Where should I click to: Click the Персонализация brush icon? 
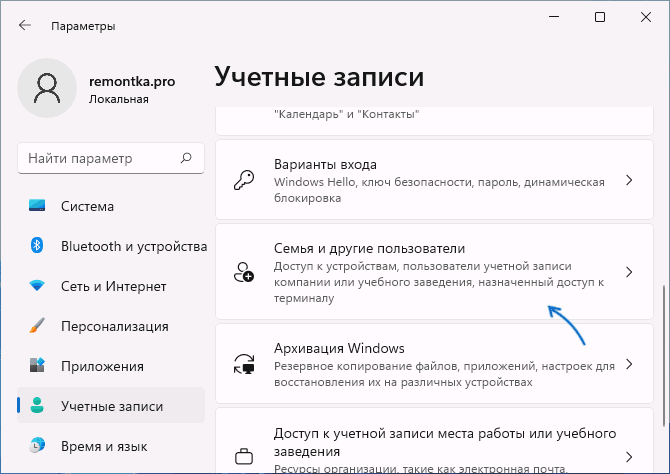point(37,326)
